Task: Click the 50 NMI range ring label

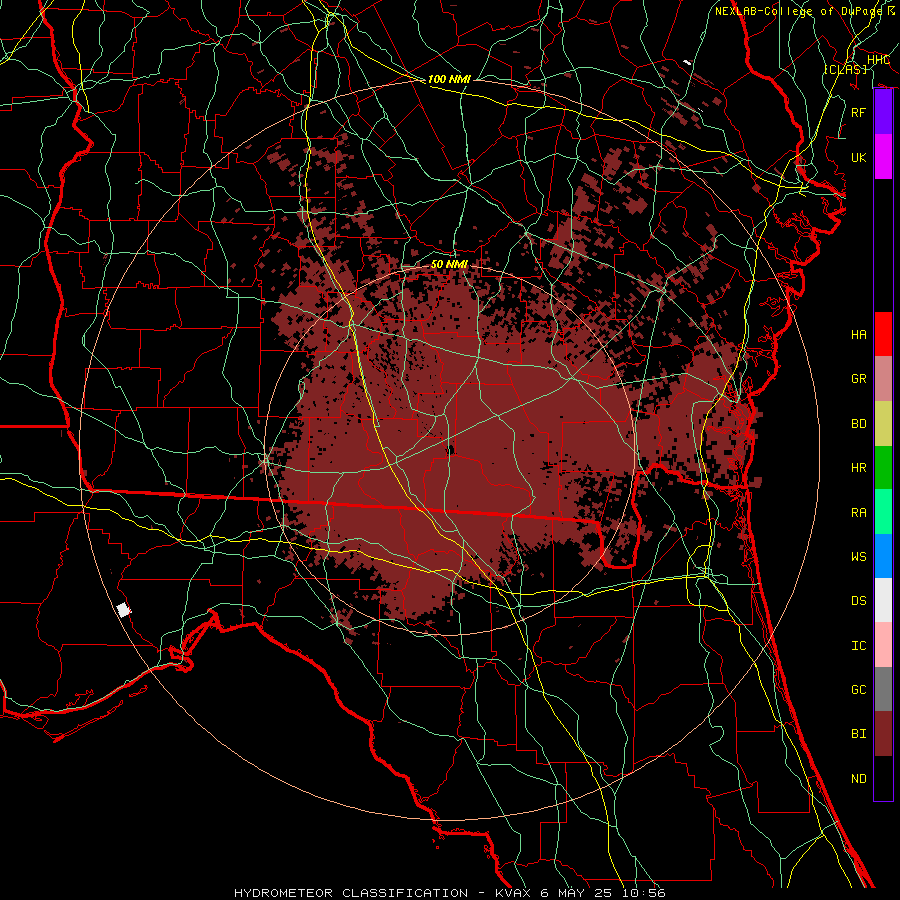Action: point(449,264)
